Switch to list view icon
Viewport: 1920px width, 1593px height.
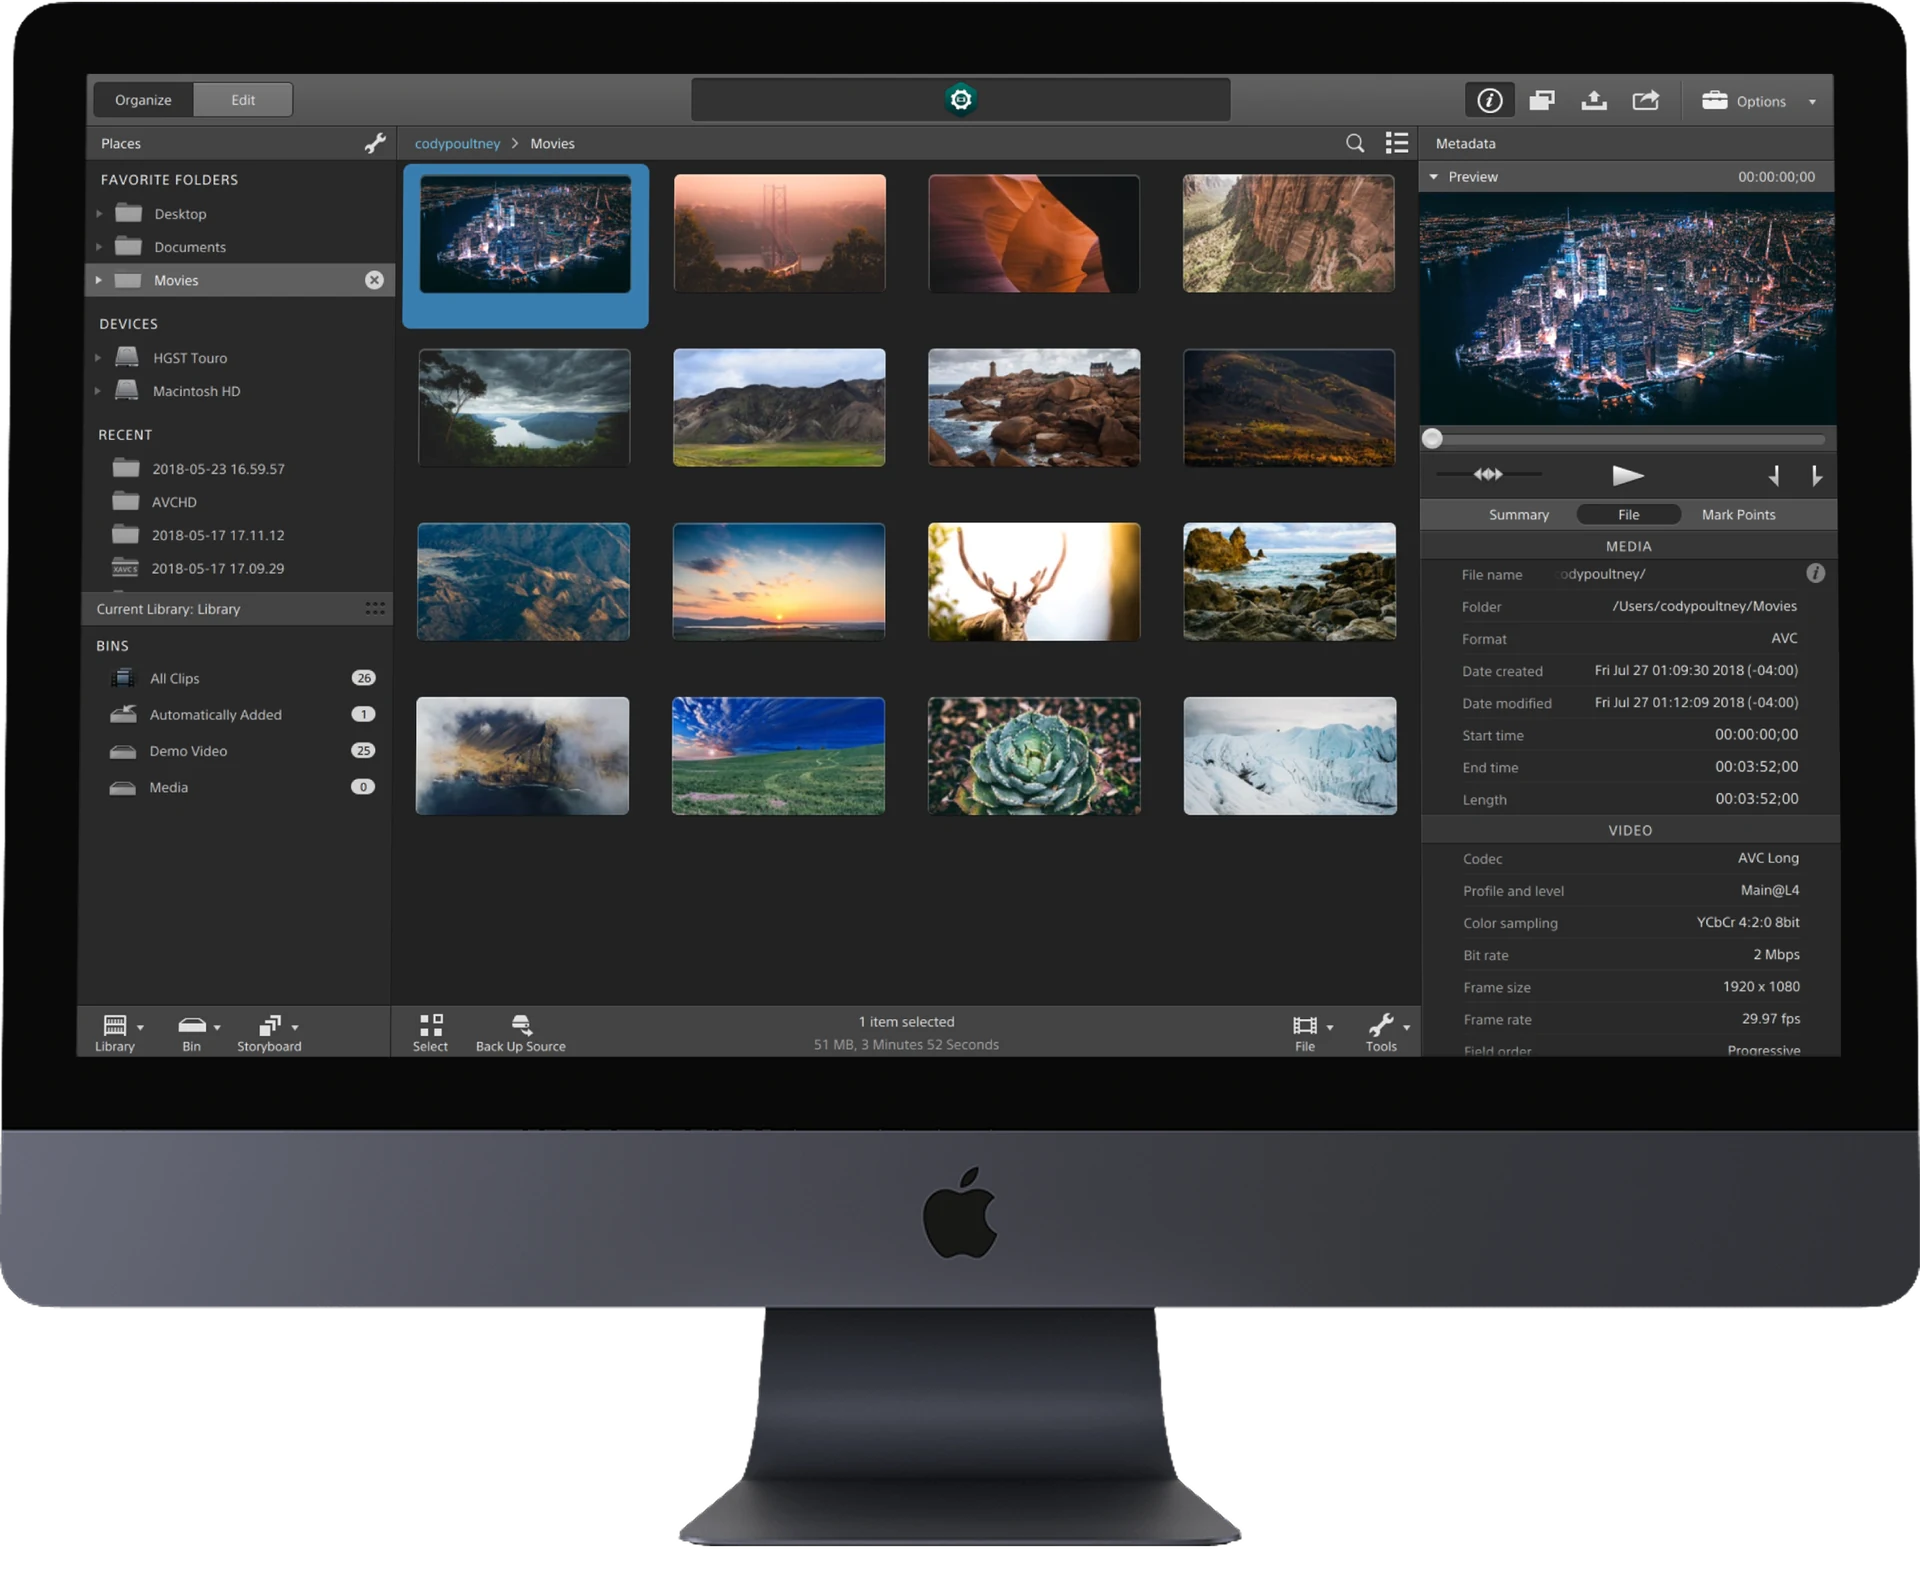[x=1397, y=143]
